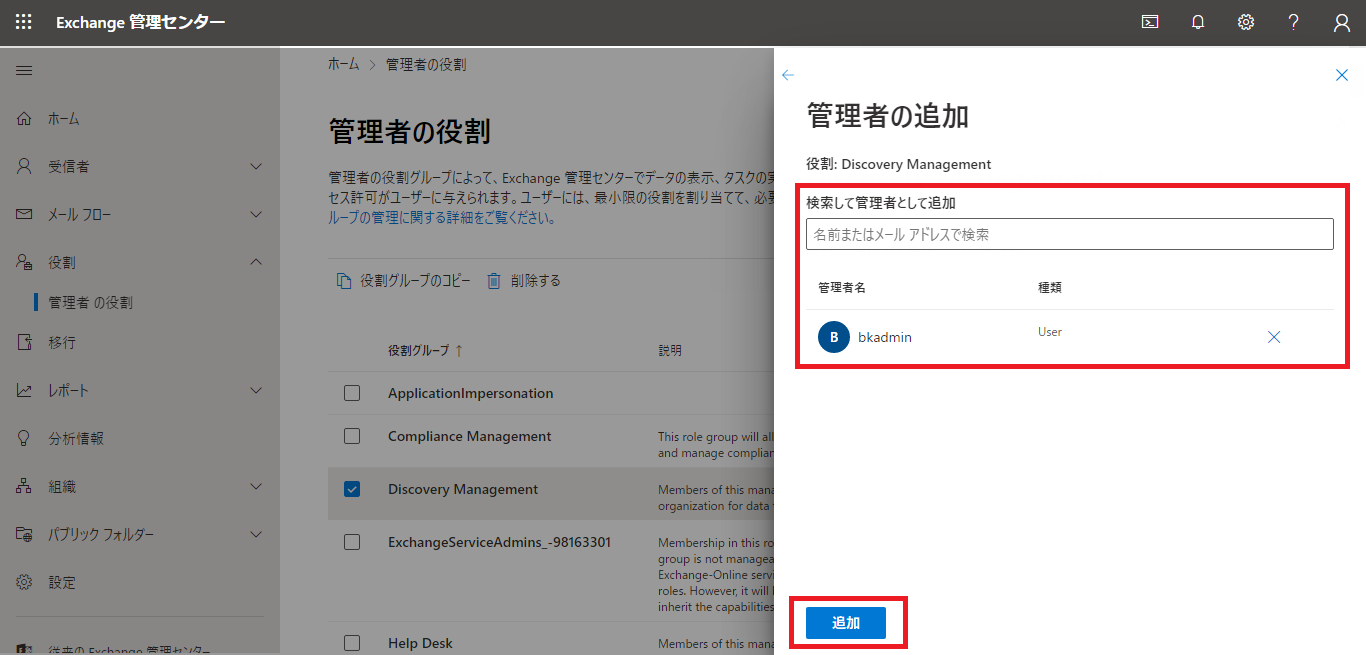Open the account profile icon
1366x655 pixels.
click(x=1342, y=22)
